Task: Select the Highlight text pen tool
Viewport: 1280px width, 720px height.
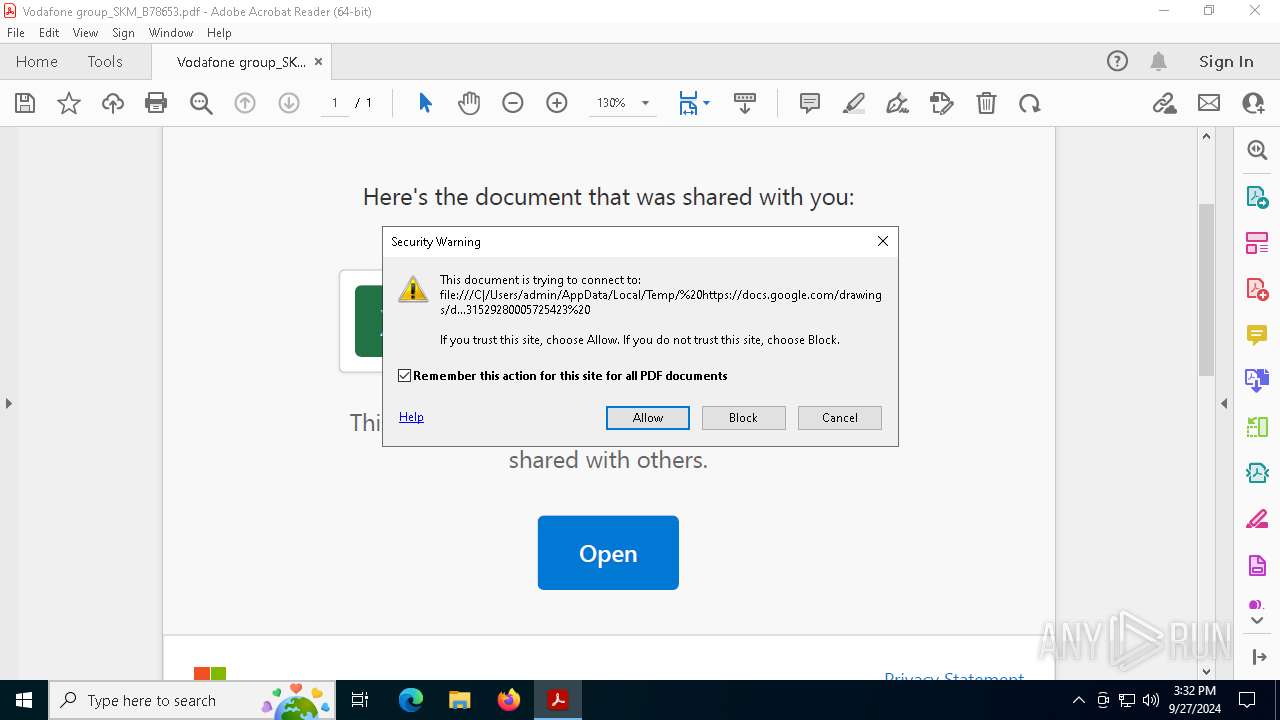Action: [x=854, y=103]
